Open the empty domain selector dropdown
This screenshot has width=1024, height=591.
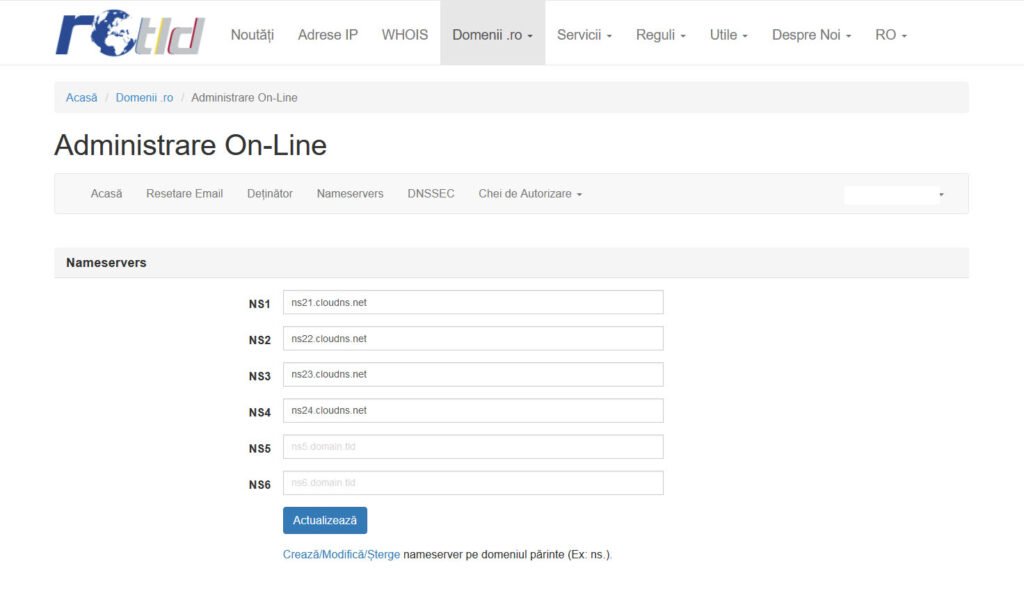point(895,194)
